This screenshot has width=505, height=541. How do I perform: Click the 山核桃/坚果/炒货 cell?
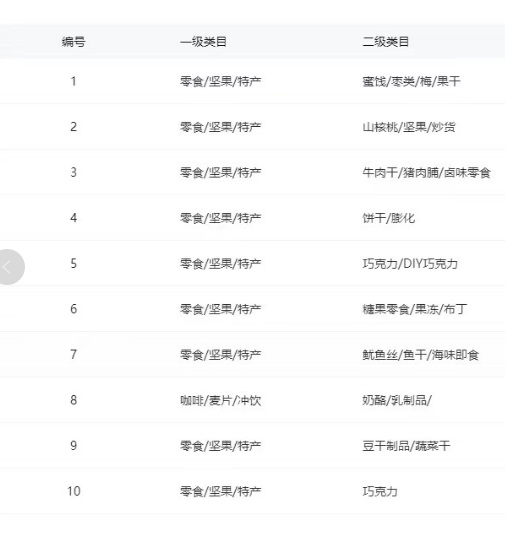pos(409,127)
